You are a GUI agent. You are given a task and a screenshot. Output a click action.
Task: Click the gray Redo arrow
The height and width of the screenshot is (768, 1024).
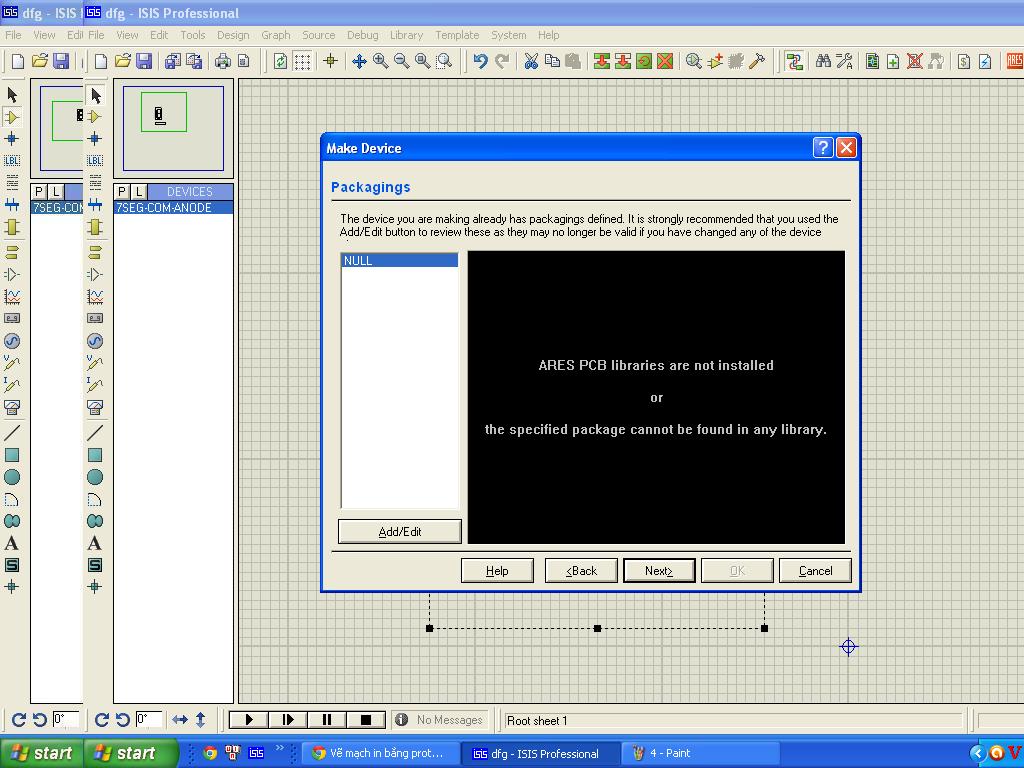click(x=502, y=61)
